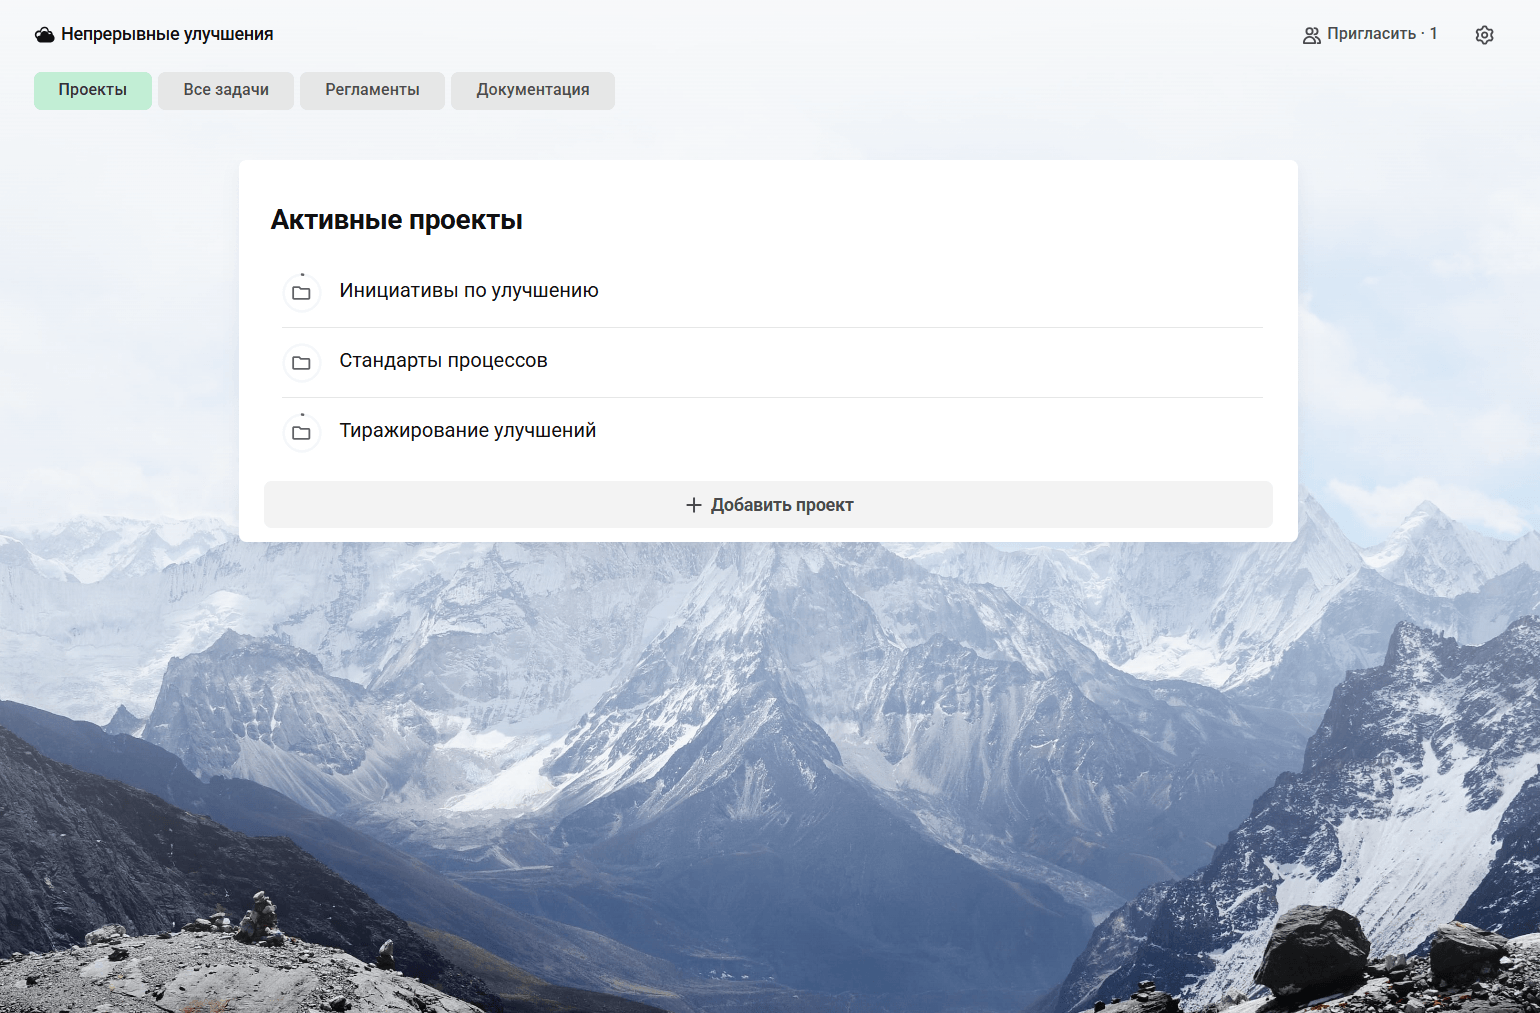Click the Активные проекты heading

[397, 220]
